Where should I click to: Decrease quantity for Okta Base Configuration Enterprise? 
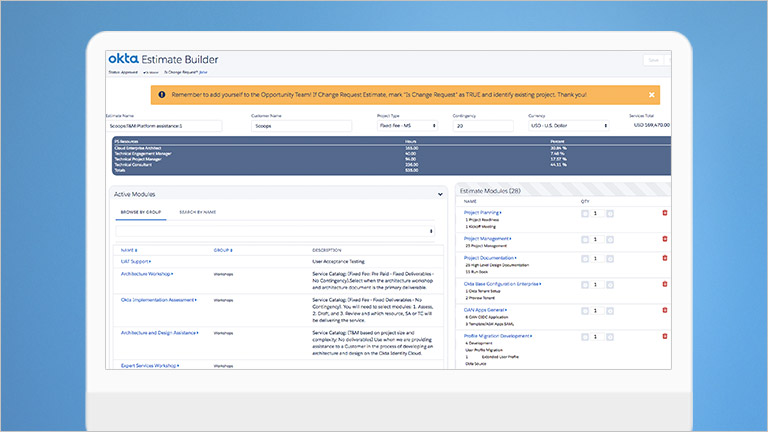pos(585,285)
